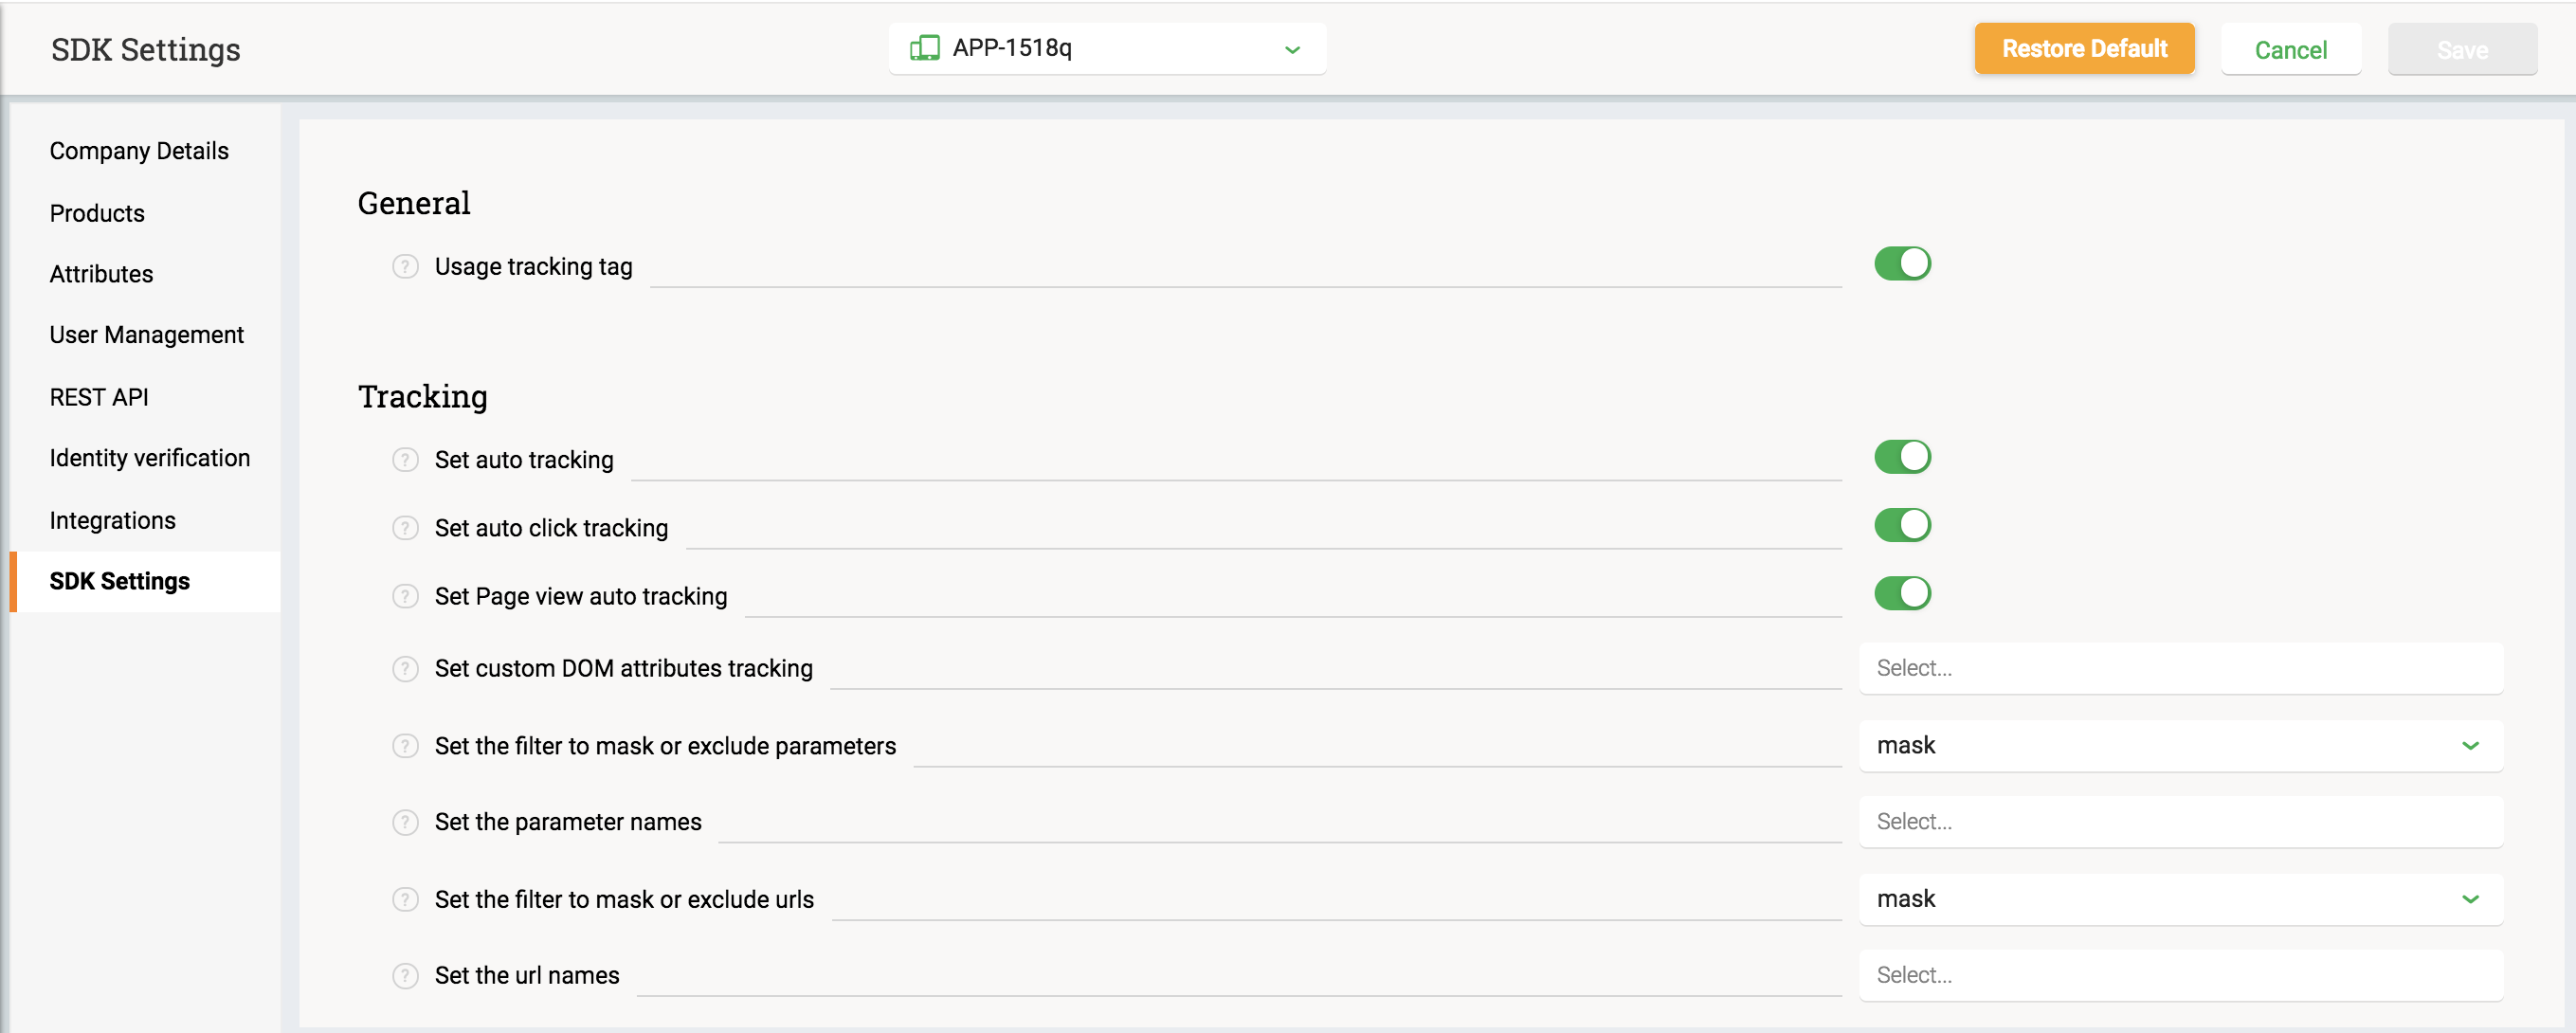This screenshot has width=2576, height=1033.
Task: Open the parameter names select field
Action: (x=2180, y=822)
